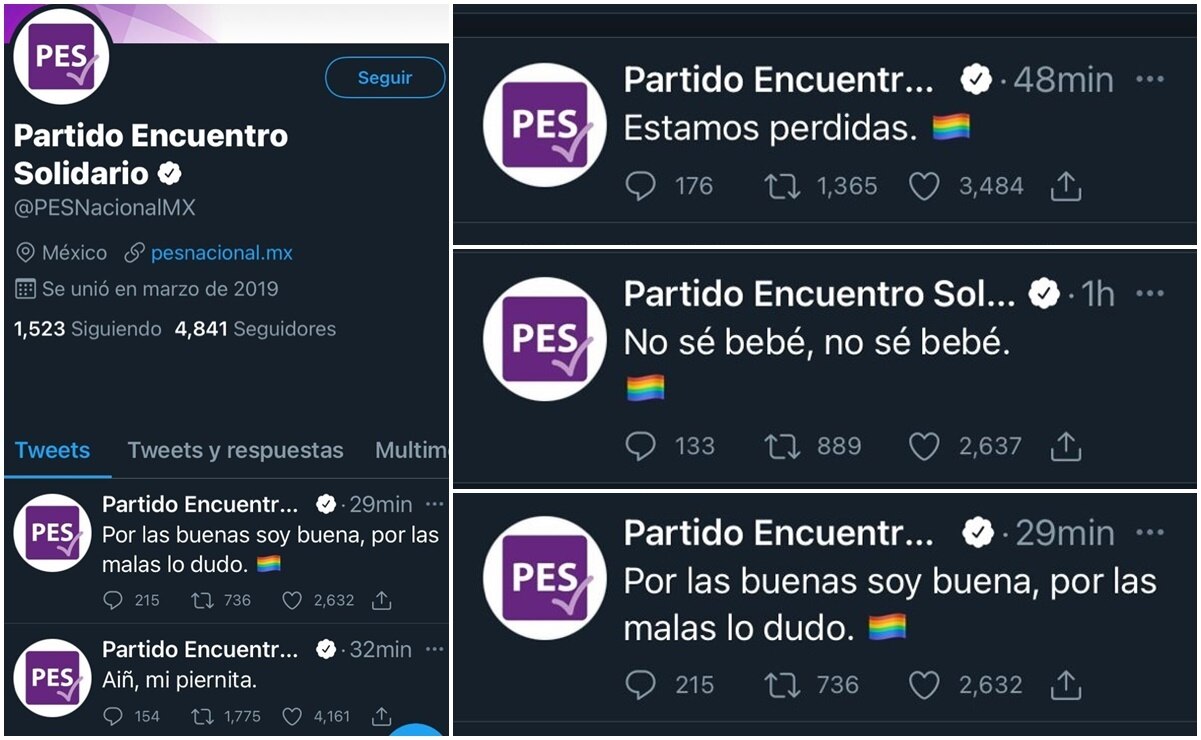Switch to the 'Multim' tab
Viewport: 1201px width, 740px height.
coord(411,451)
